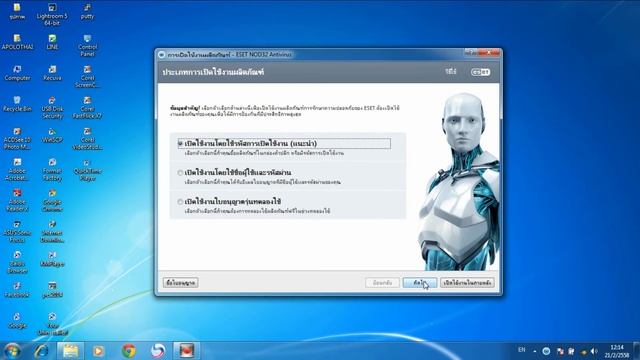Select the ASUS Sonic Focus shortcut
The image size is (640, 360).
point(17,232)
